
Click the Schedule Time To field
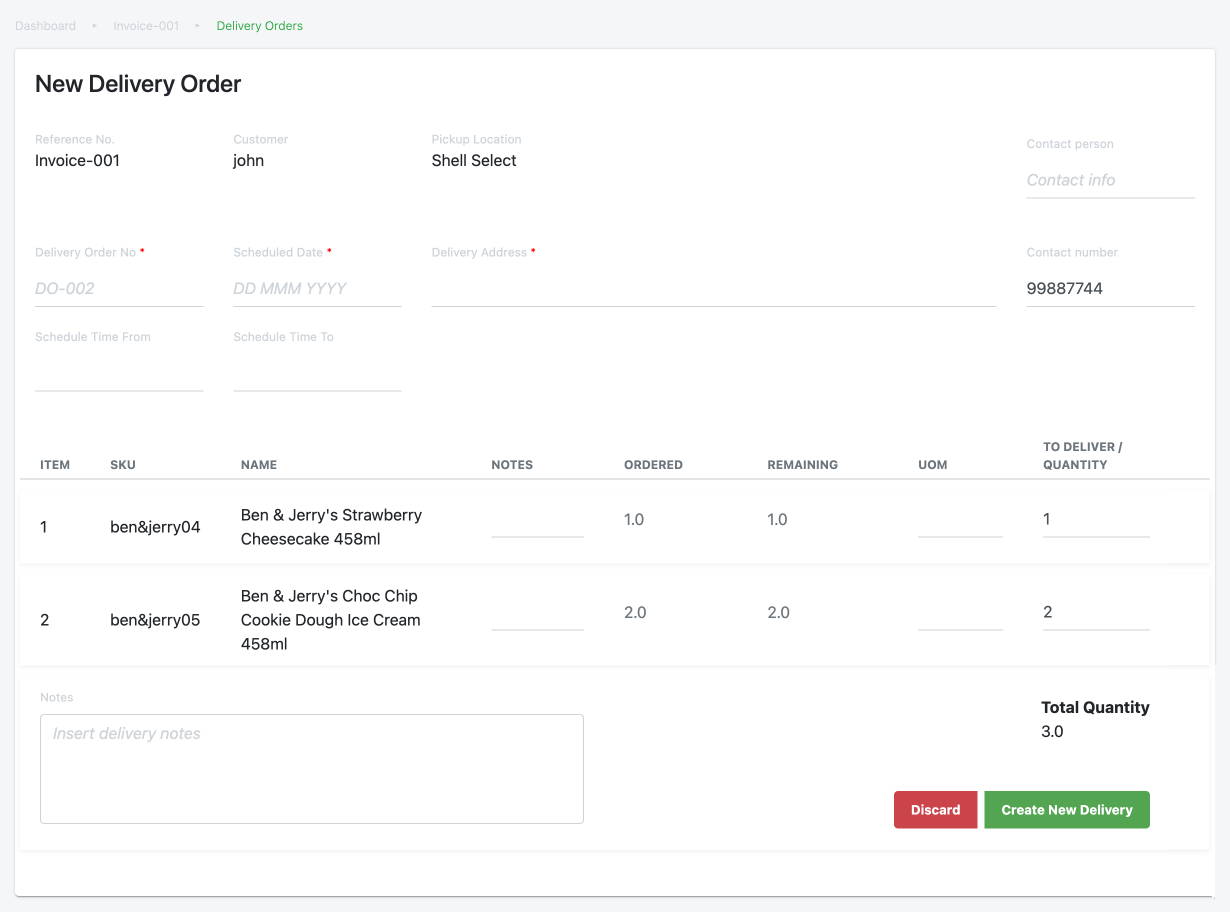point(317,373)
